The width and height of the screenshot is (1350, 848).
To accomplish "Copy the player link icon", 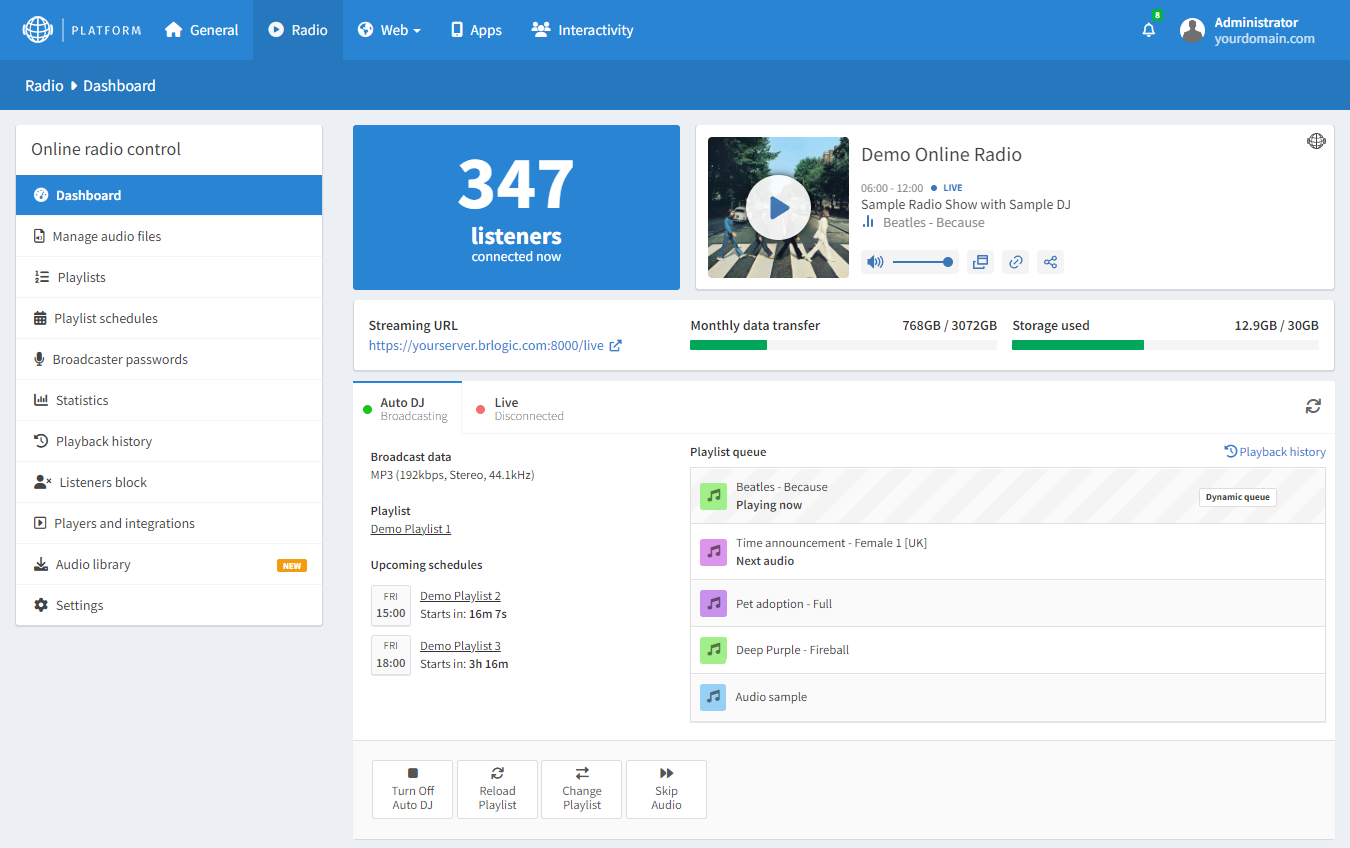I will [1015, 262].
